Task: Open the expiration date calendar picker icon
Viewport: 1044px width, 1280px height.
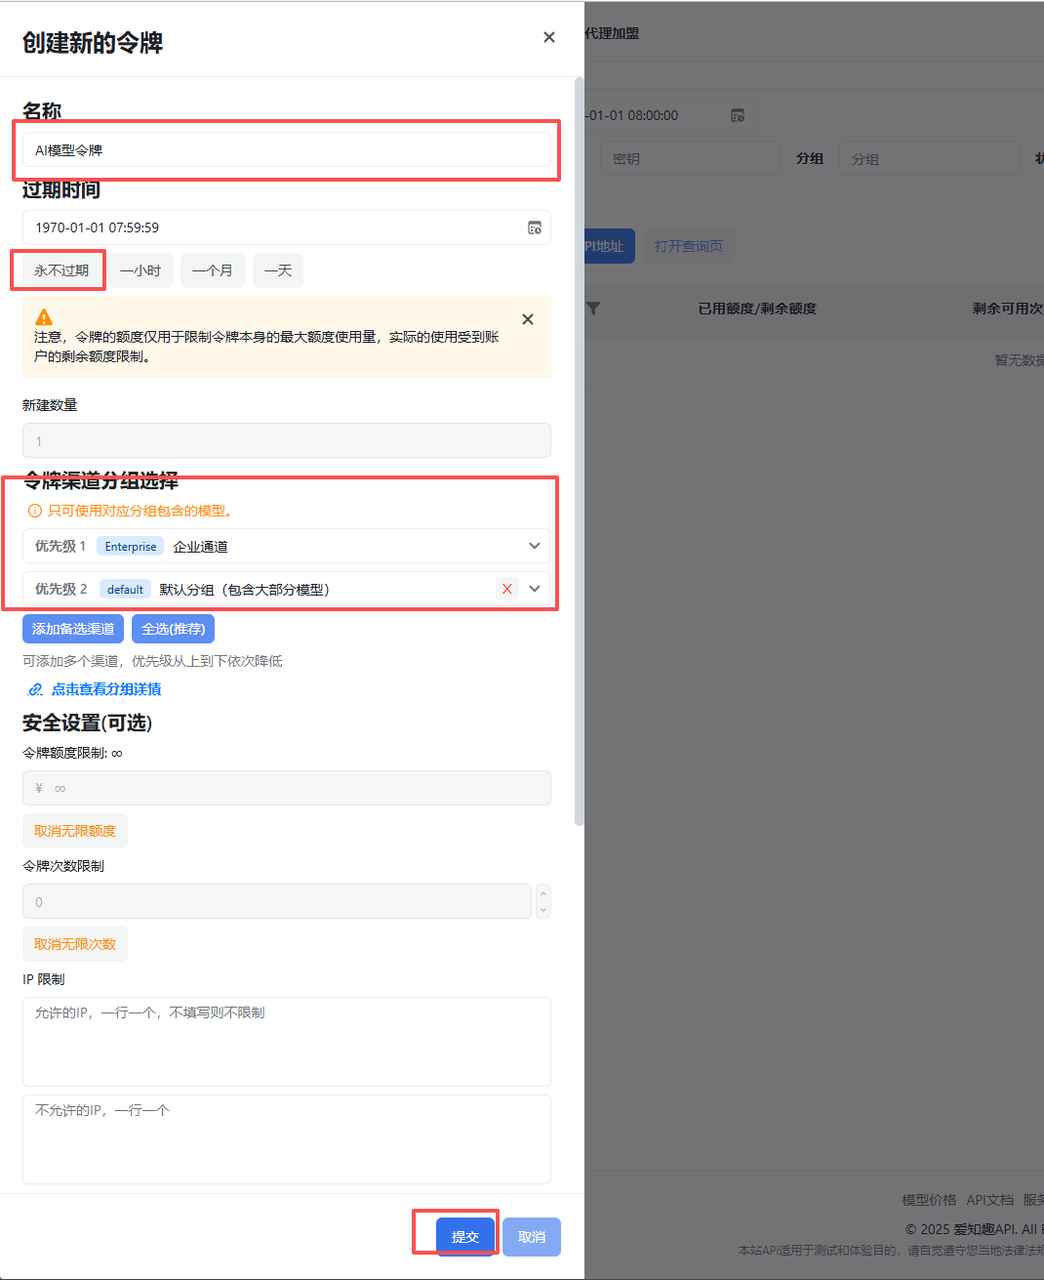Action: (535, 228)
